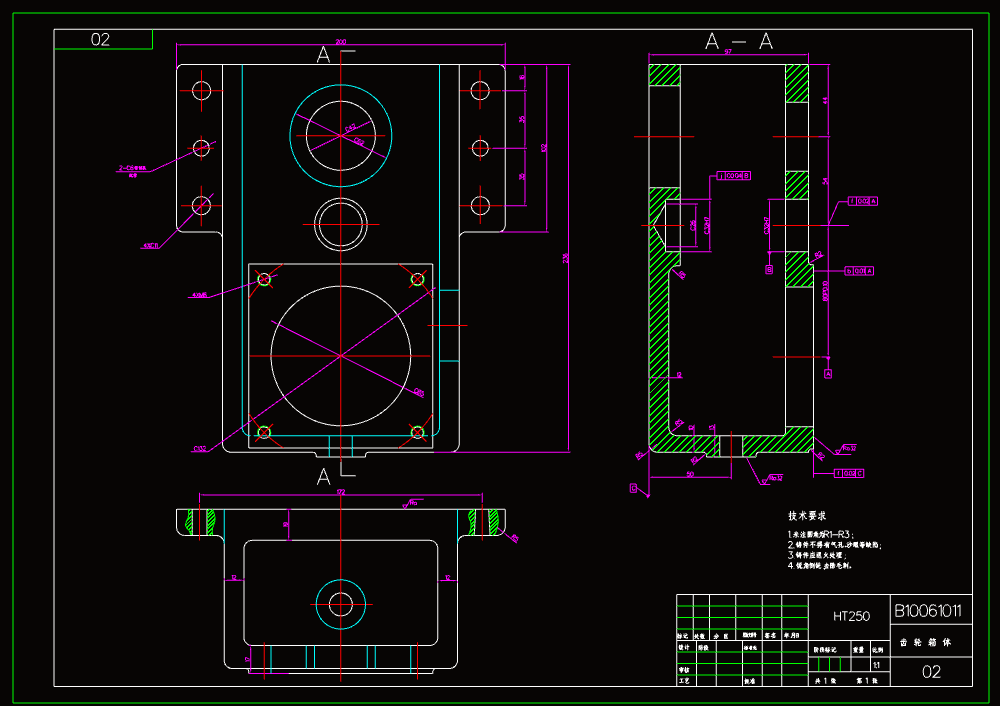1000x706 pixels.
Task: Click the "0.02 C" tolerance frame
Action: tap(849, 473)
